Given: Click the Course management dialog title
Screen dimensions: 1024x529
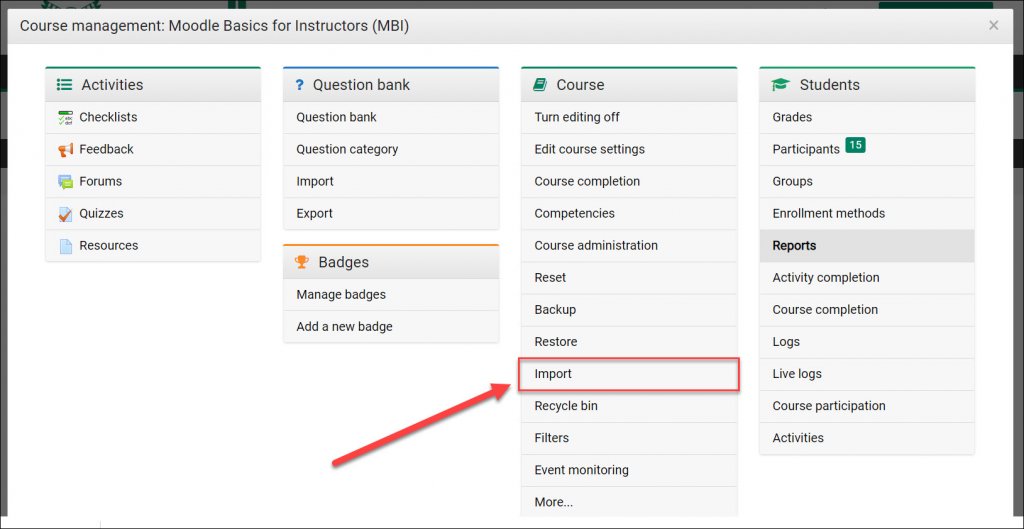Looking at the screenshot, I should [x=215, y=26].
